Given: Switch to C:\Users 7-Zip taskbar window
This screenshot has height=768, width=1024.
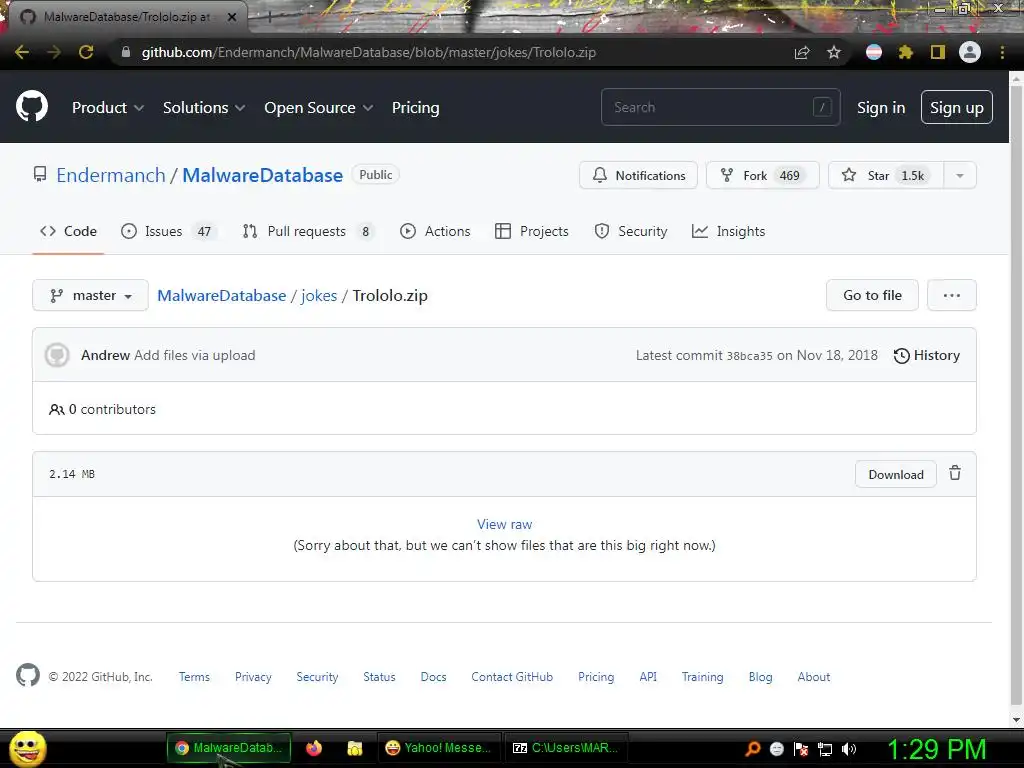Looking at the screenshot, I should [x=566, y=748].
